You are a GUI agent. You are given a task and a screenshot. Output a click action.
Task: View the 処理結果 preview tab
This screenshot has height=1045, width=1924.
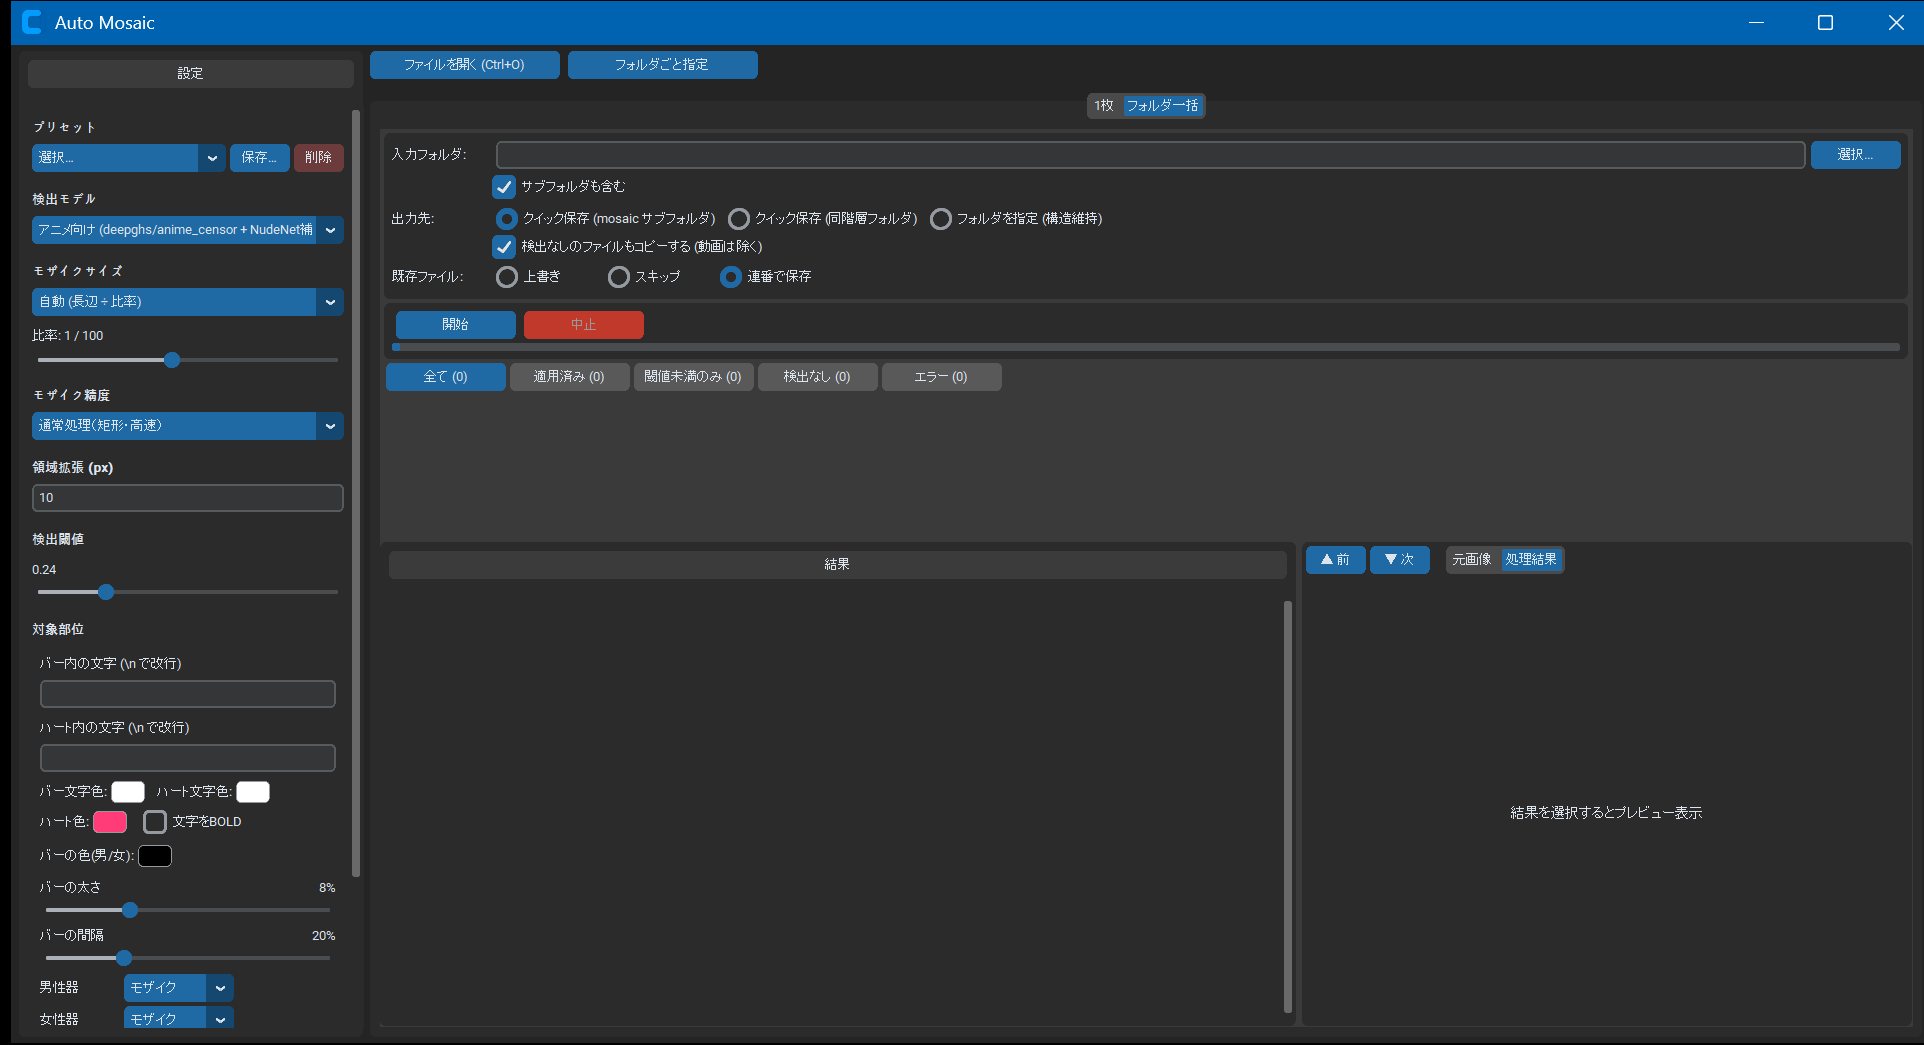point(1531,560)
